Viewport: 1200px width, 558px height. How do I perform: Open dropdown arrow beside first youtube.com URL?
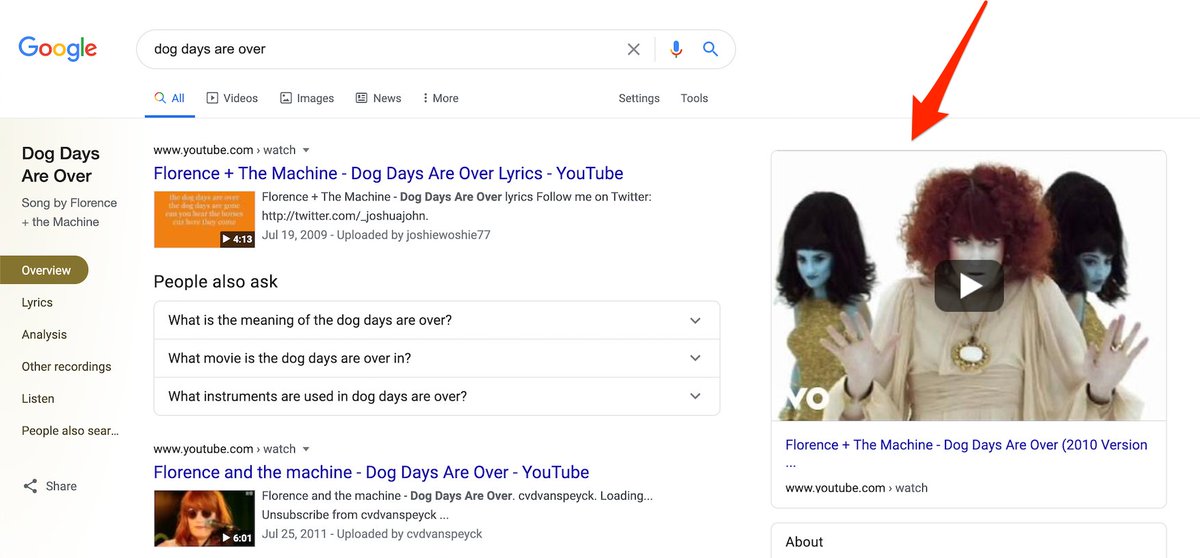click(x=307, y=150)
